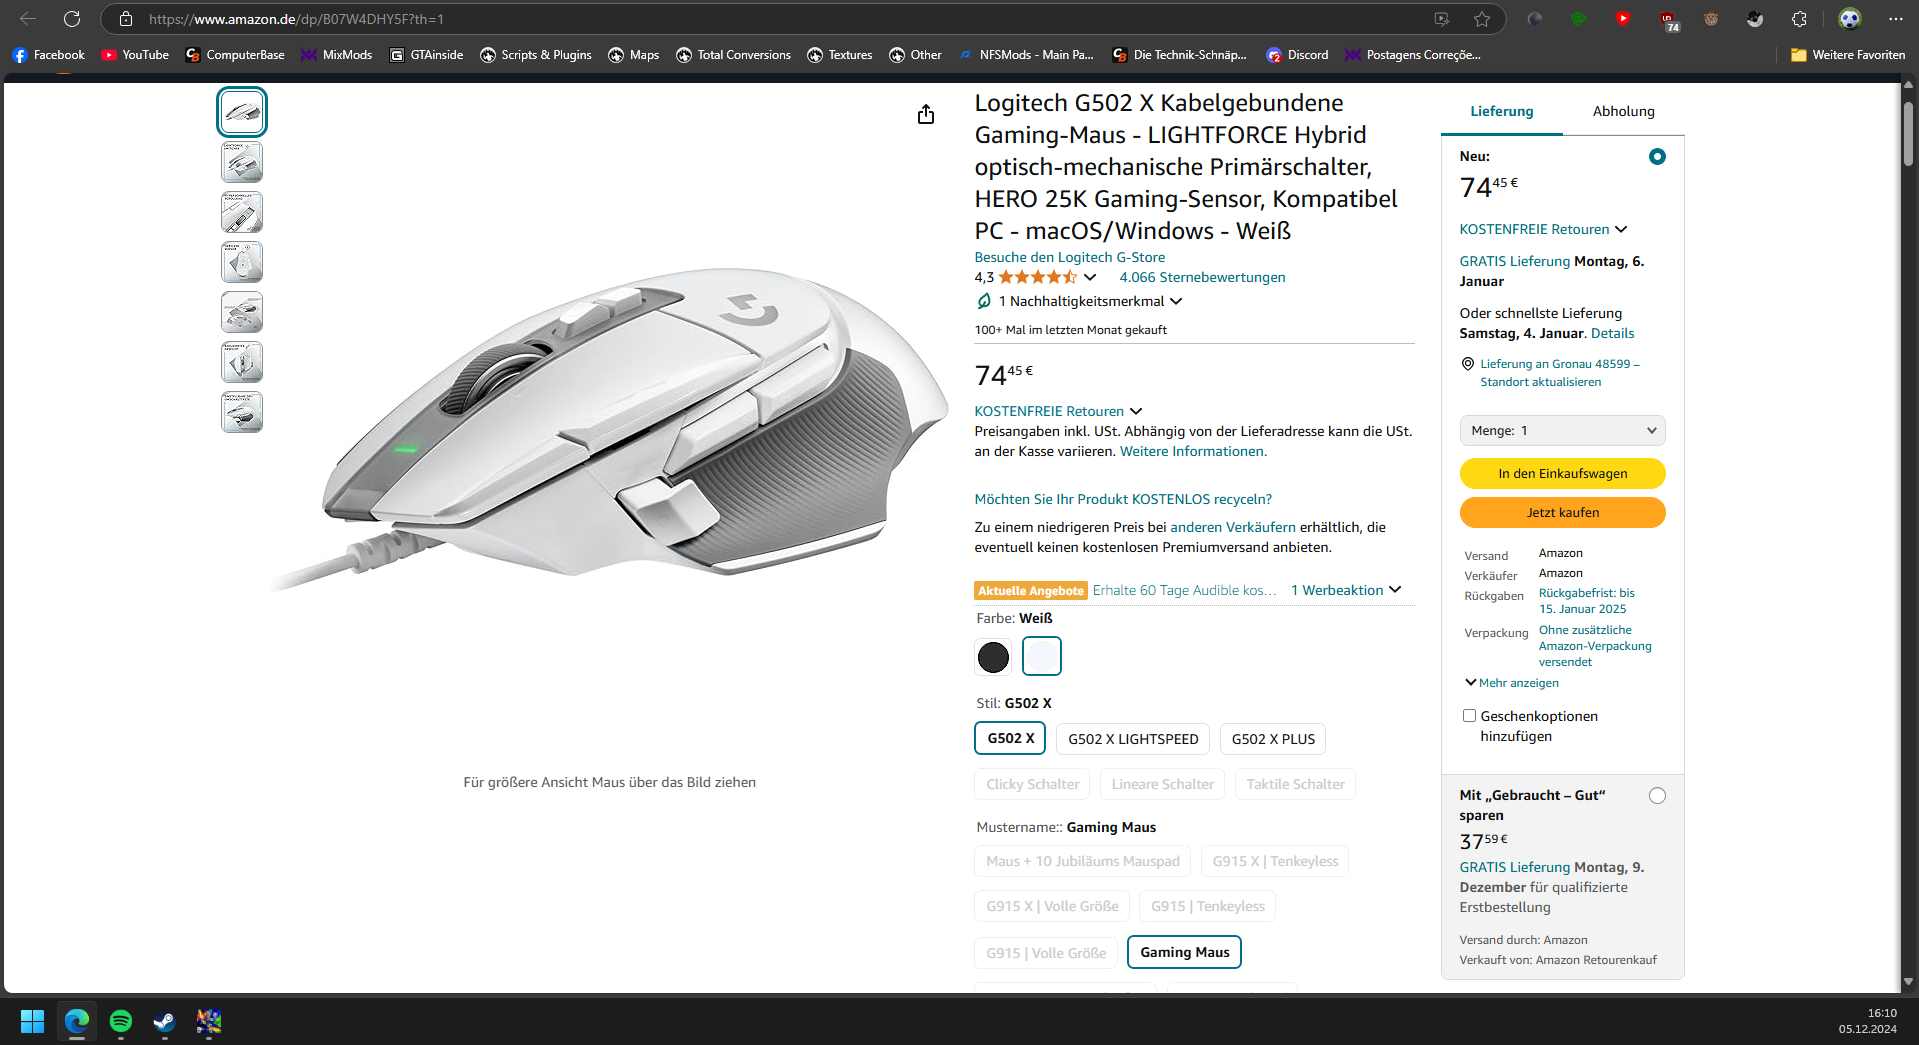
Task: Open the Menge quantity dropdown
Action: 1562,431
